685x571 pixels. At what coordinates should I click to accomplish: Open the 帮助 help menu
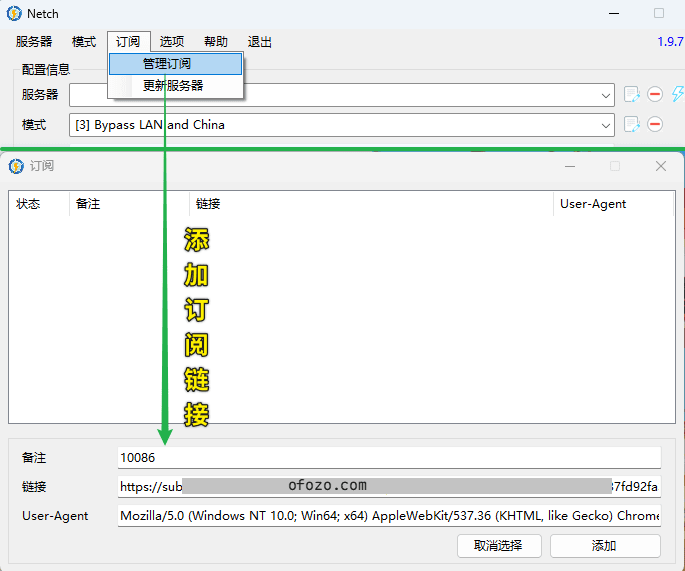click(x=216, y=42)
